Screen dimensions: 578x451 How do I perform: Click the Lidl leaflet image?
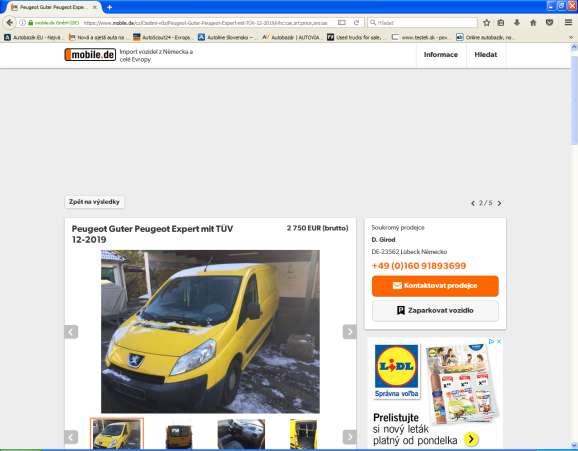coord(462,383)
